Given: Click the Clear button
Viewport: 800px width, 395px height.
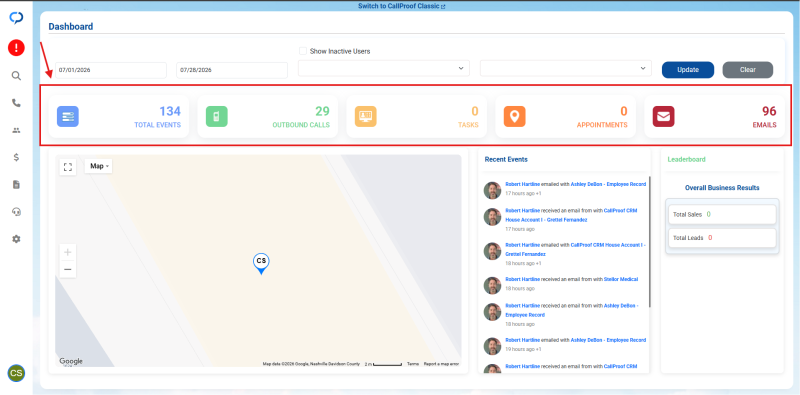Looking at the screenshot, I should tap(747, 70).
